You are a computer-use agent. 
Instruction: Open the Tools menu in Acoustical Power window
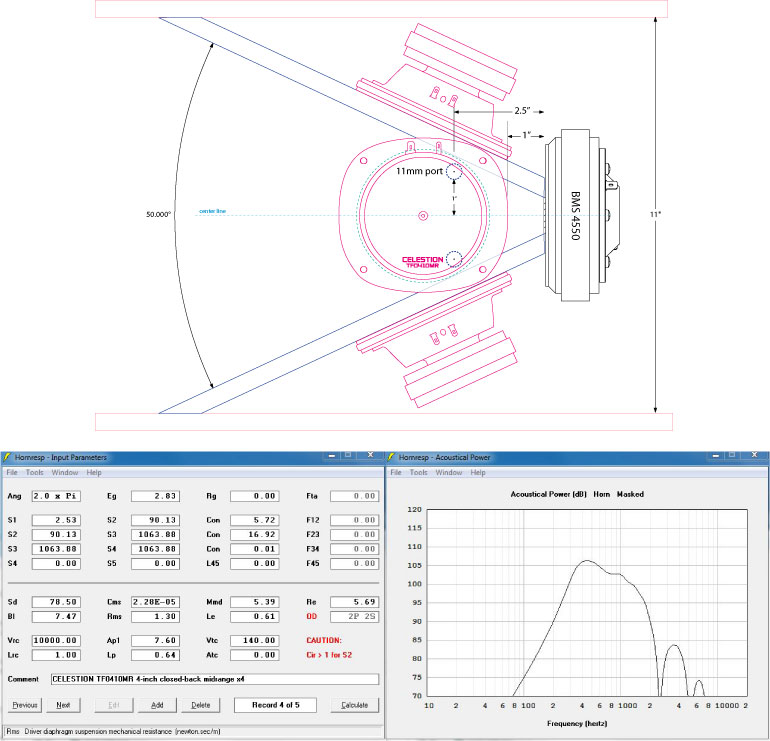click(x=418, y=472)
